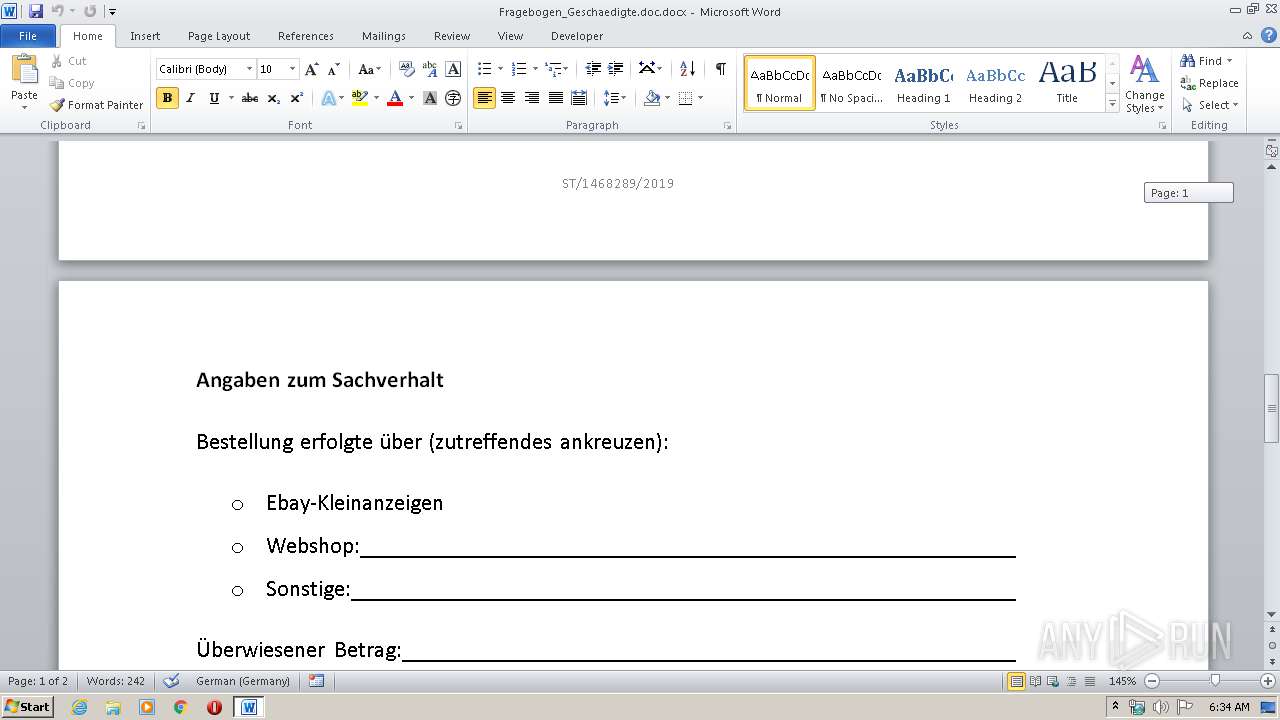Expand bullets list dropdown
This screenshot has width=1280, height=720.
[501, 69]
